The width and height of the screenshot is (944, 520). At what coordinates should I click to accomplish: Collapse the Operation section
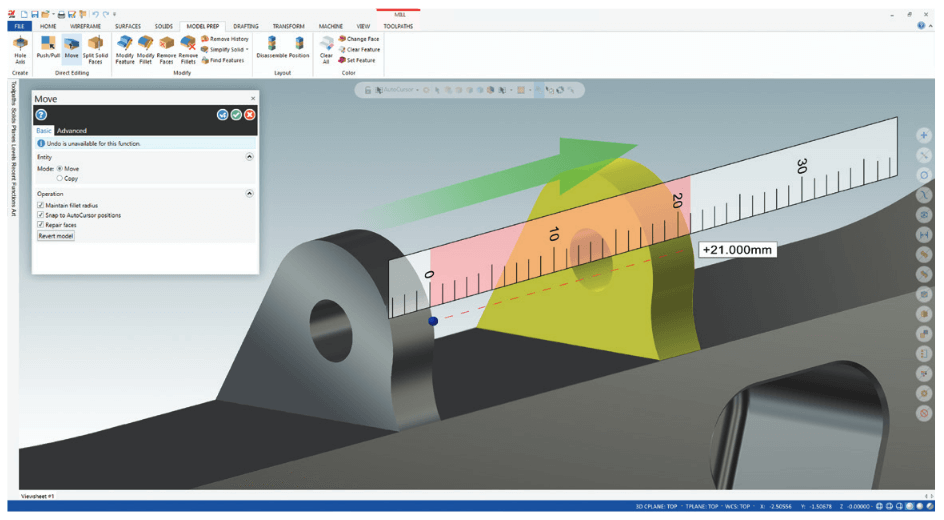249,193
